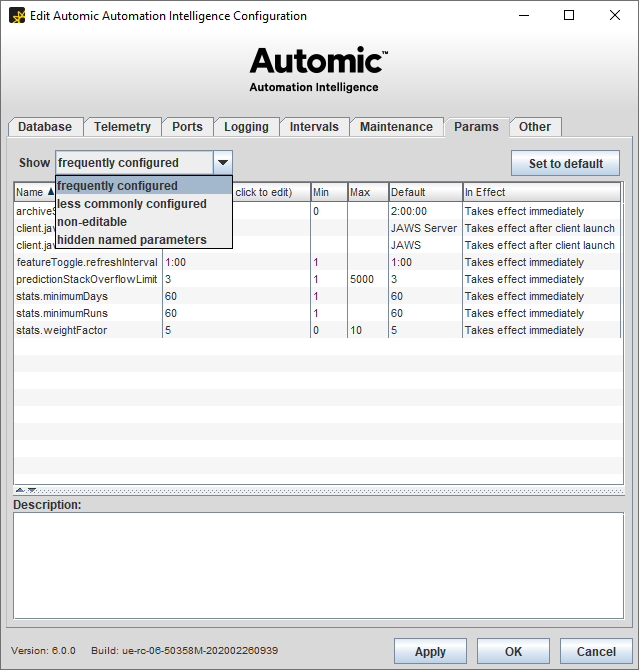Collapse split pane with up arrow
The image size is (639, 670).
pos(20,490)
